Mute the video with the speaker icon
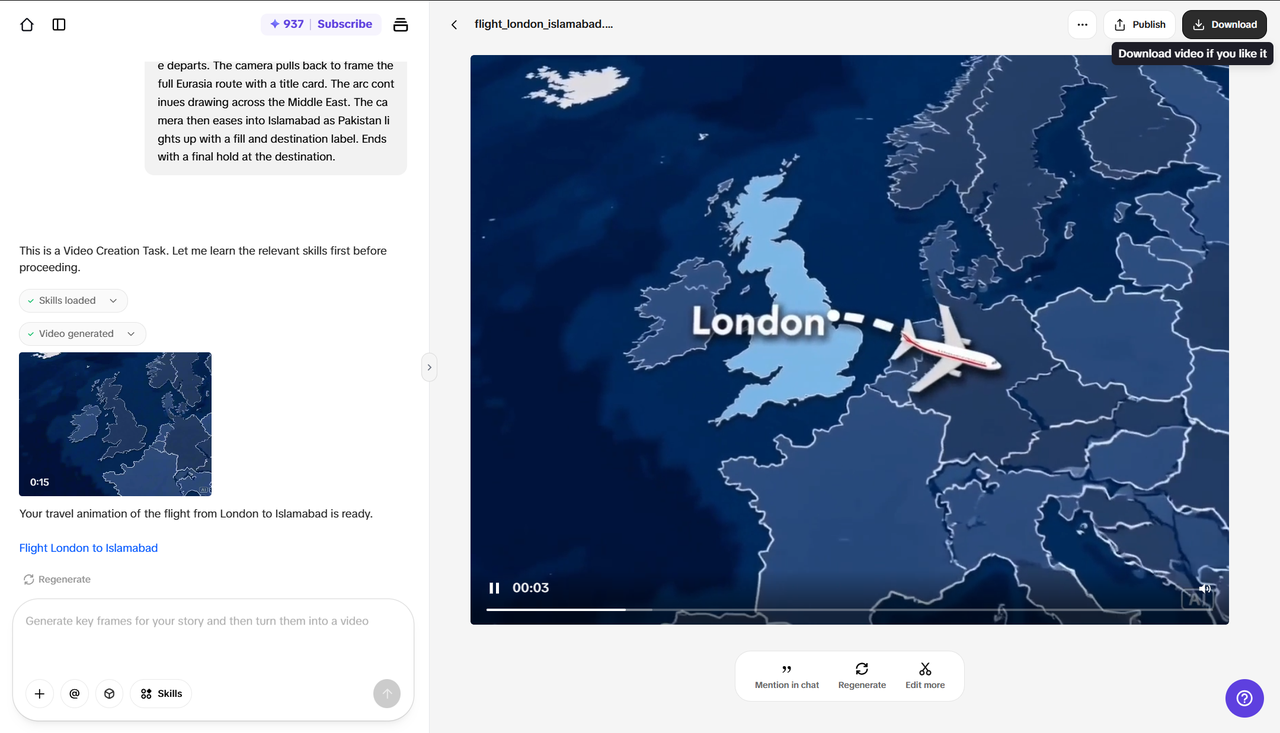 1205,589
